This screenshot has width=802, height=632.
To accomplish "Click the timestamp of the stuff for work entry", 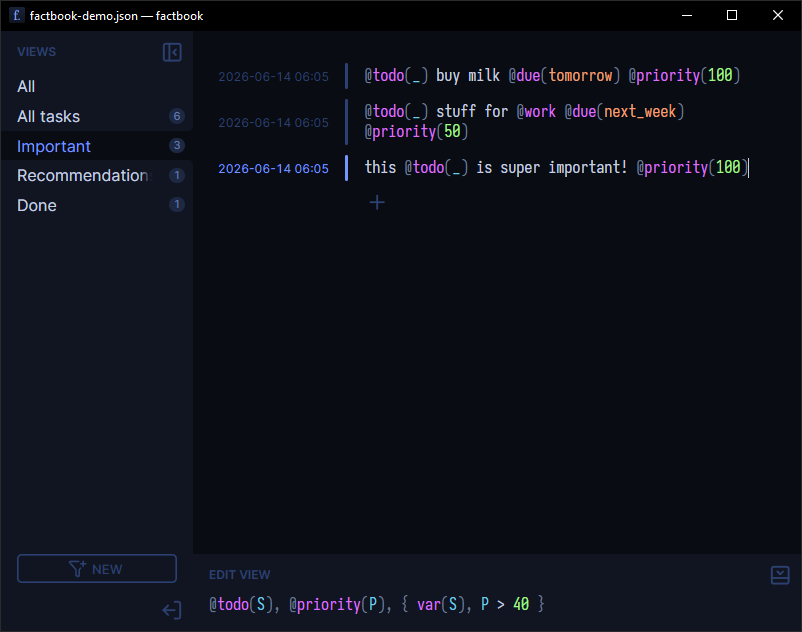I will (x=273, y=123).
